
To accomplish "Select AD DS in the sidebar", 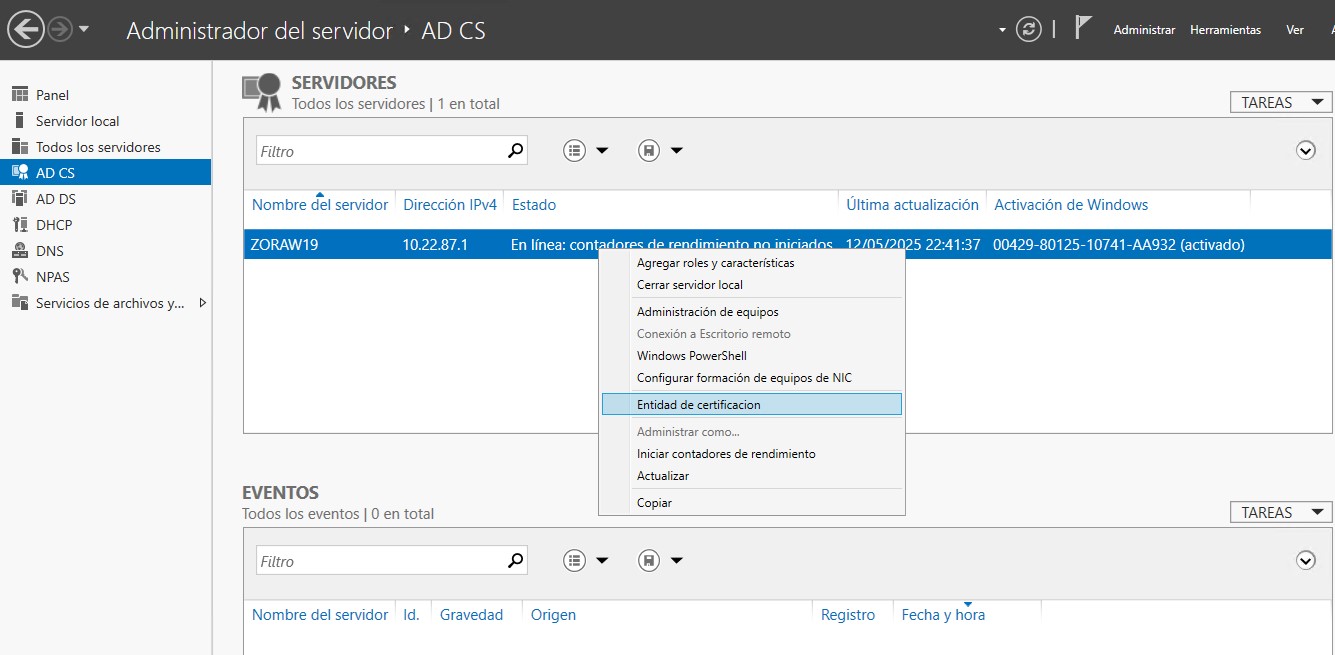I will (x=106, y=199).
